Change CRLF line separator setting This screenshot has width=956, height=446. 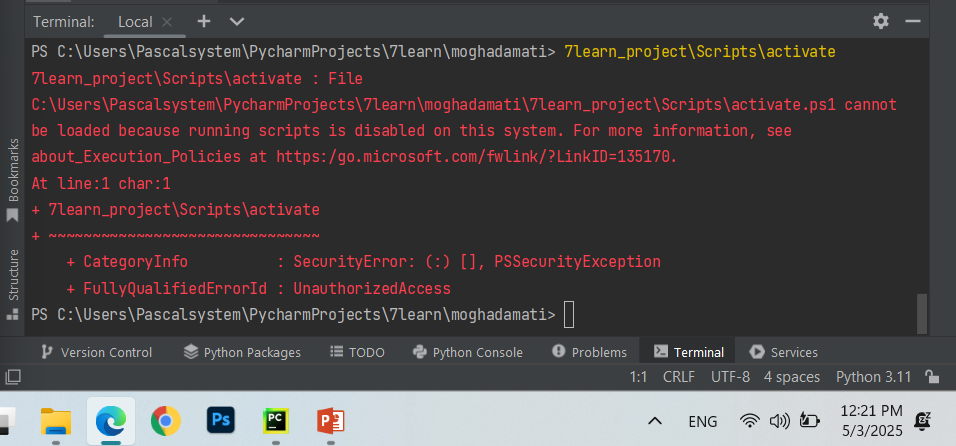pos(679,377)
